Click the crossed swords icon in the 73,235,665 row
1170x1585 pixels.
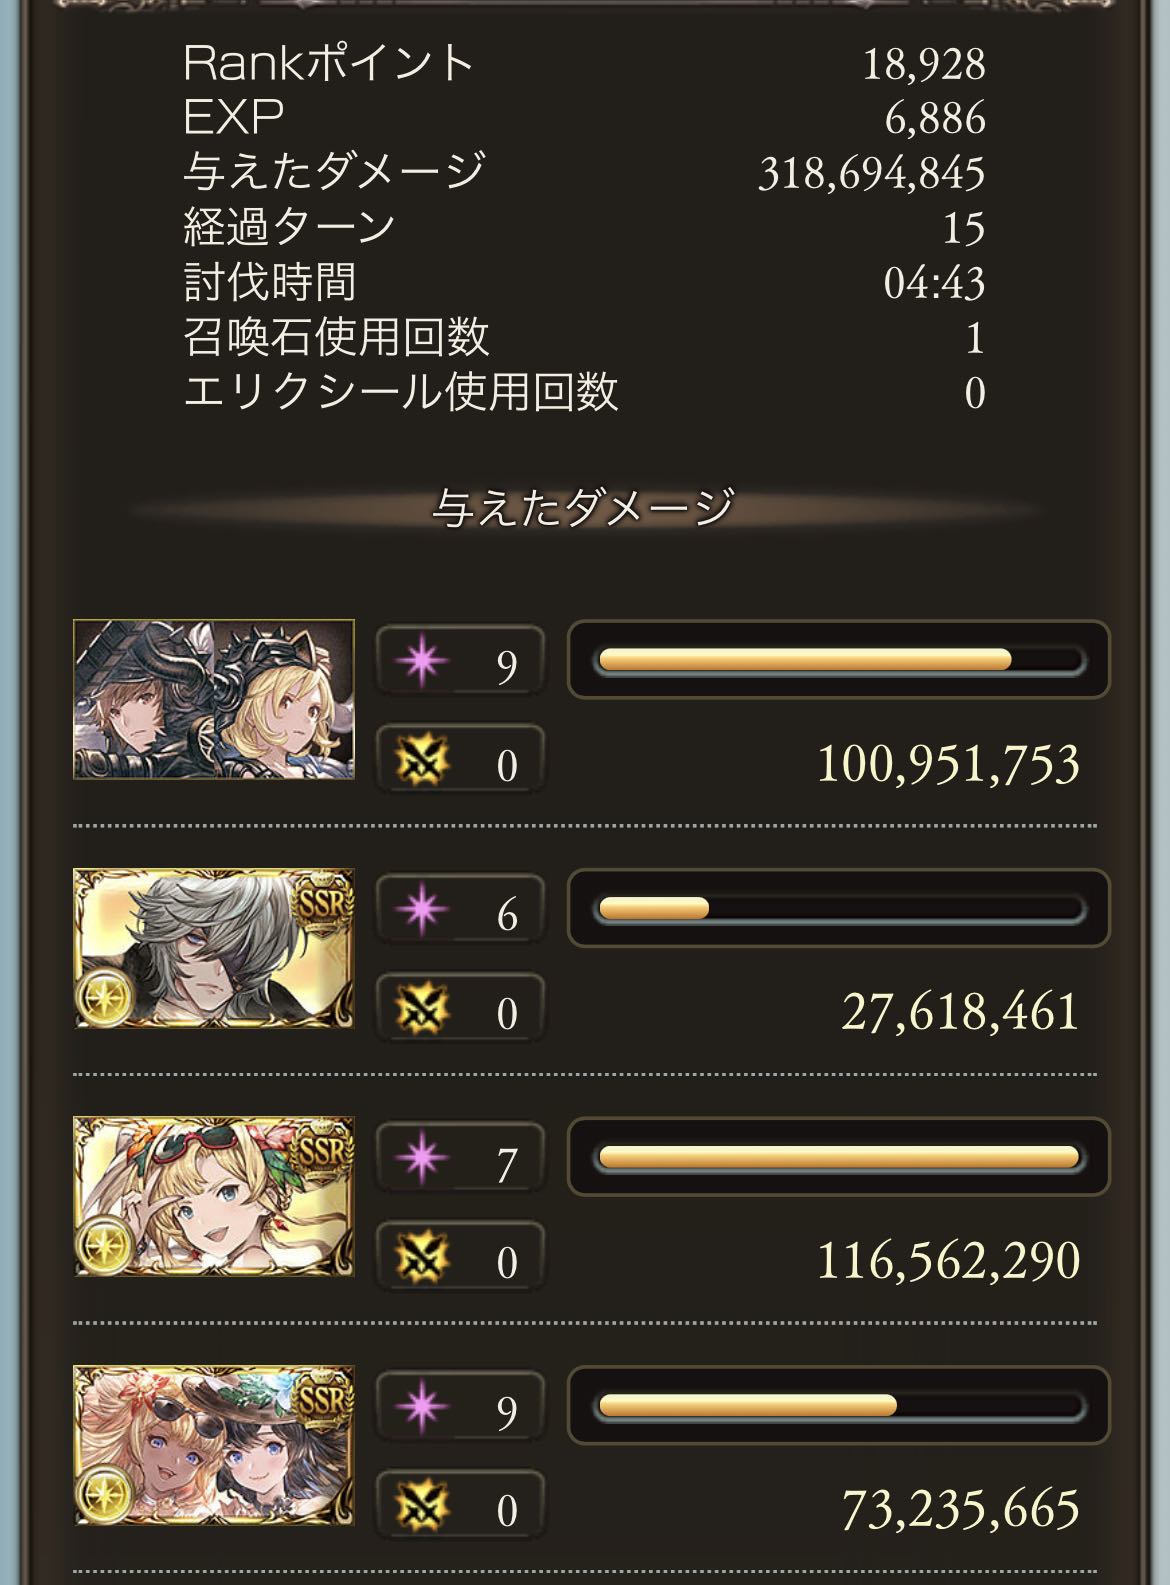coord(421,1506)
